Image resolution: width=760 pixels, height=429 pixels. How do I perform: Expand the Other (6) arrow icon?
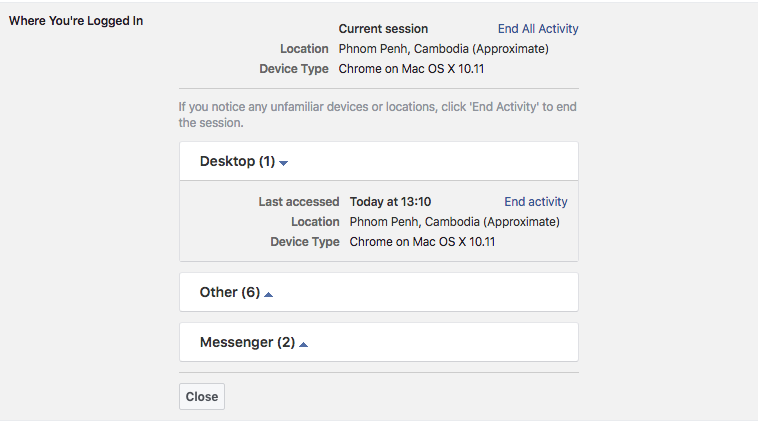tap(269, 294)
